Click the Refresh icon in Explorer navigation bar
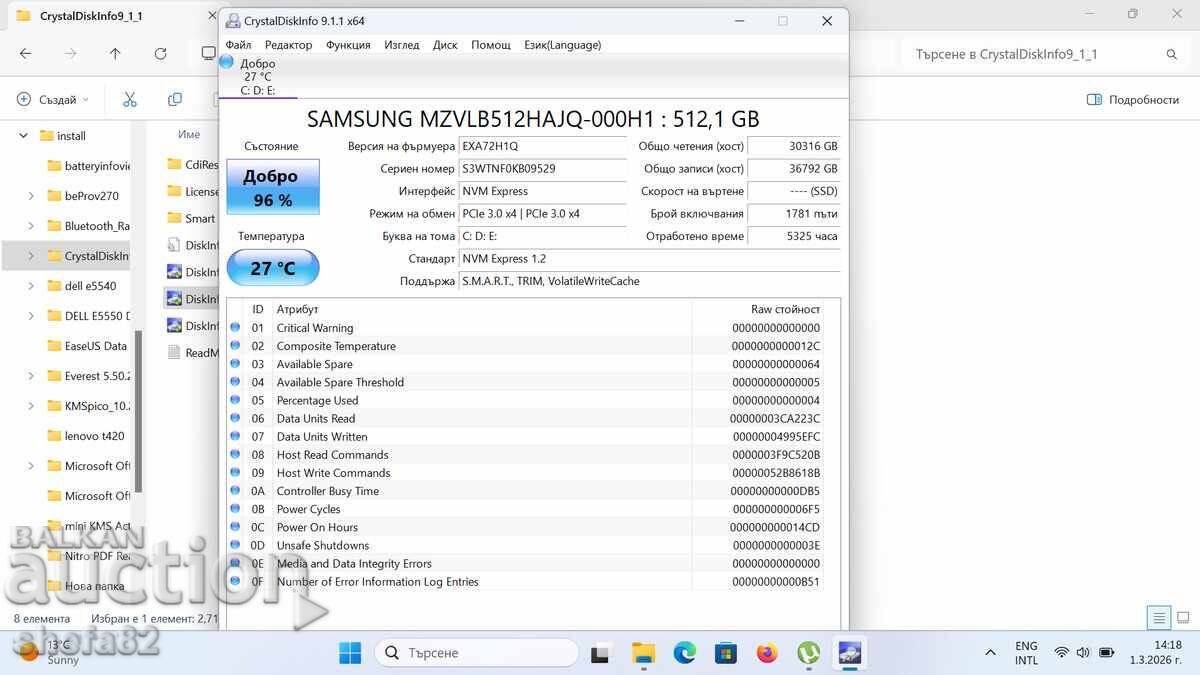Image resolution: width=1200 pixels, height=675 pixels. pos(160,55)
